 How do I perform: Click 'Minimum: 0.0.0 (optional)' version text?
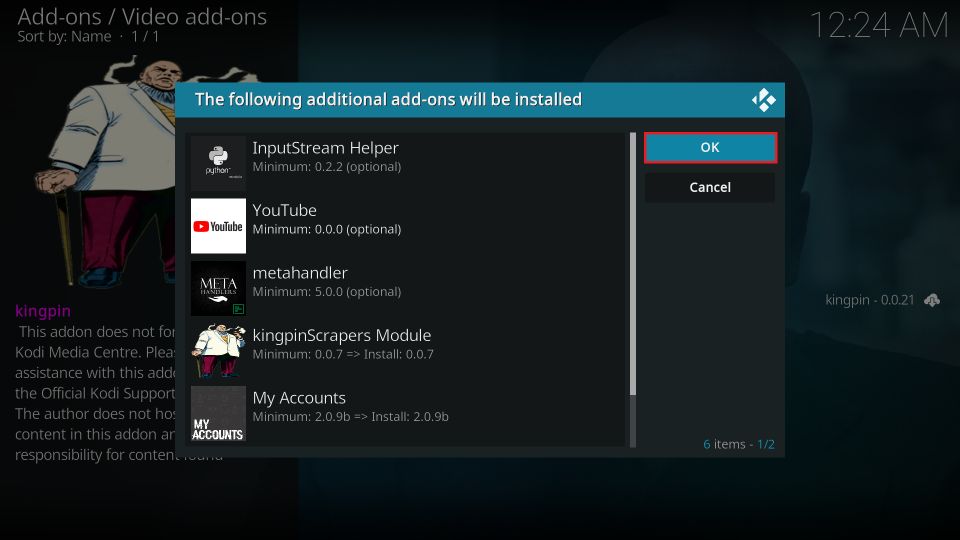click(x=327, y=229)
